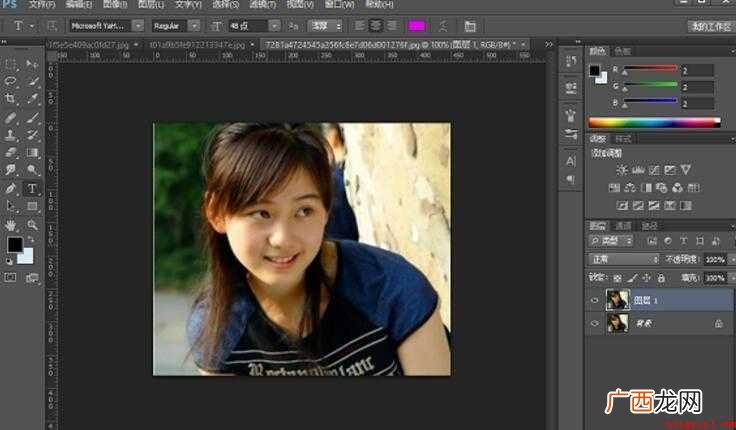Open the 编辑(E) menu
Viewport: 736px width, 430px height.
coord(78,5)
